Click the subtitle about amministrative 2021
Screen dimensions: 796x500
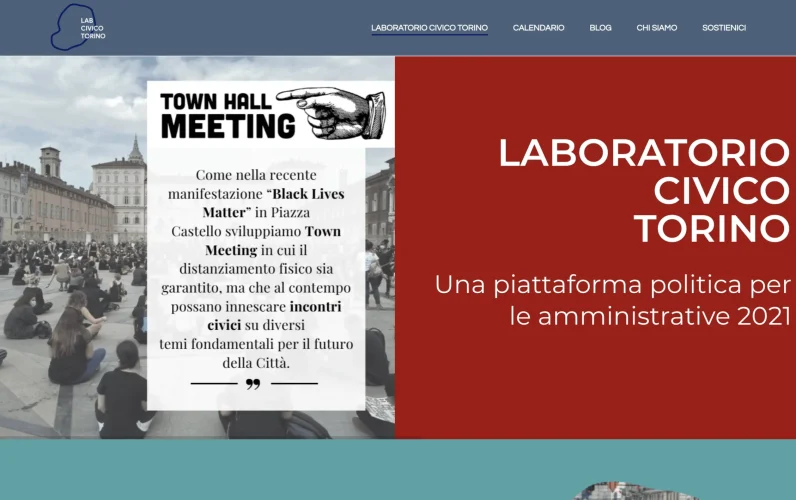tap(613, 301)
